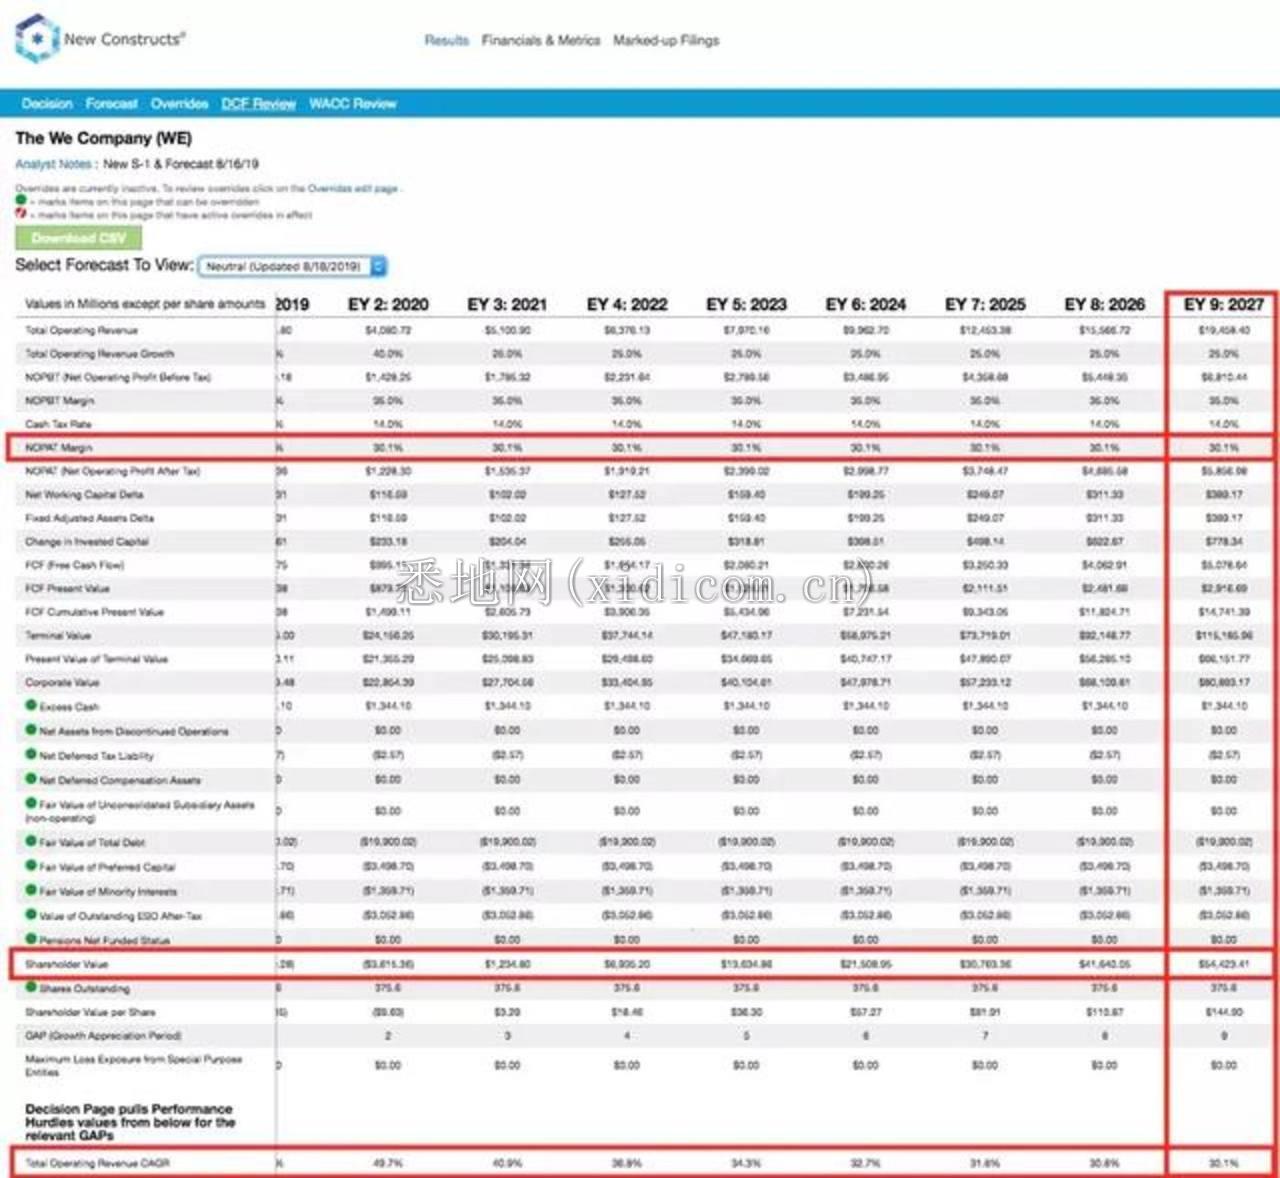Click the Cash Tax Rate row label
Image resolution: width=1280 pixels, height=1178 pixels.
(58, 424)
